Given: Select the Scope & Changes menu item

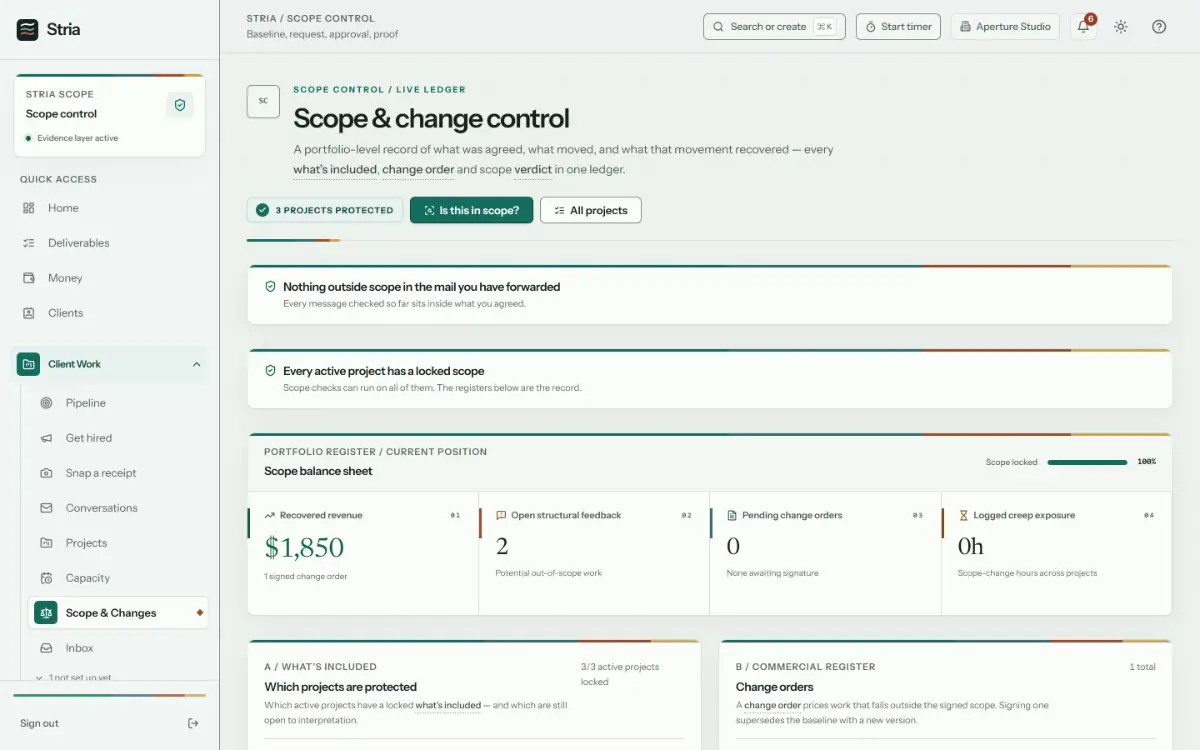Looking at the screenshot, I should pos(118,613).
